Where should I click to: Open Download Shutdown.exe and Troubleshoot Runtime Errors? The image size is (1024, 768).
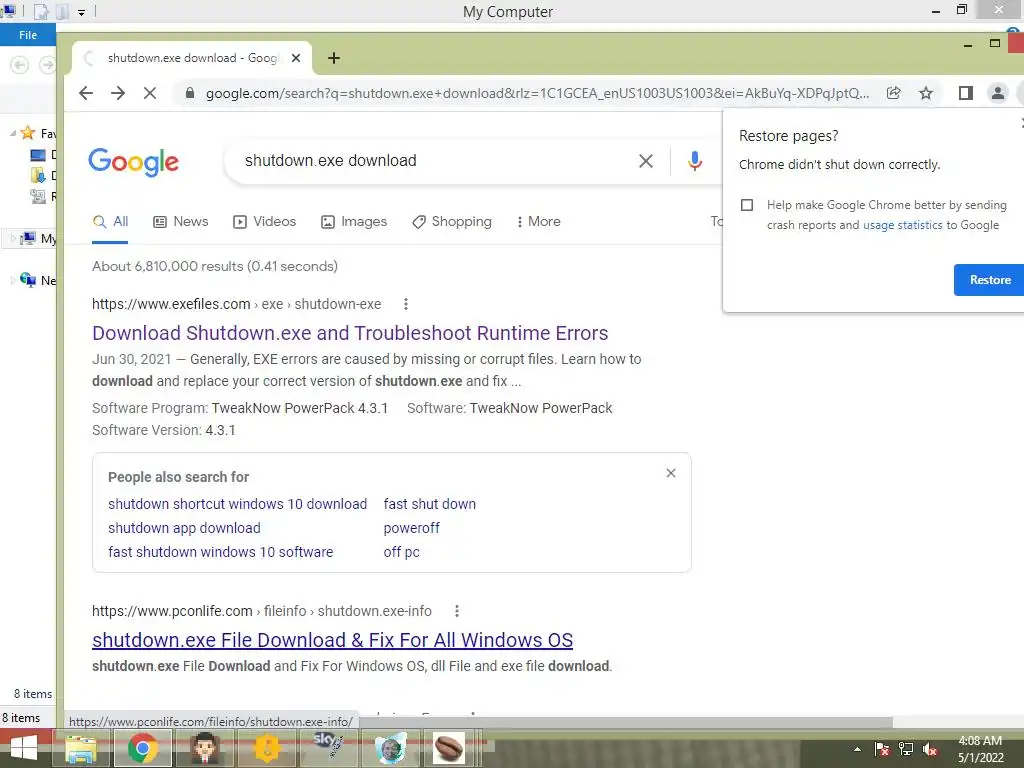(350, 333)
